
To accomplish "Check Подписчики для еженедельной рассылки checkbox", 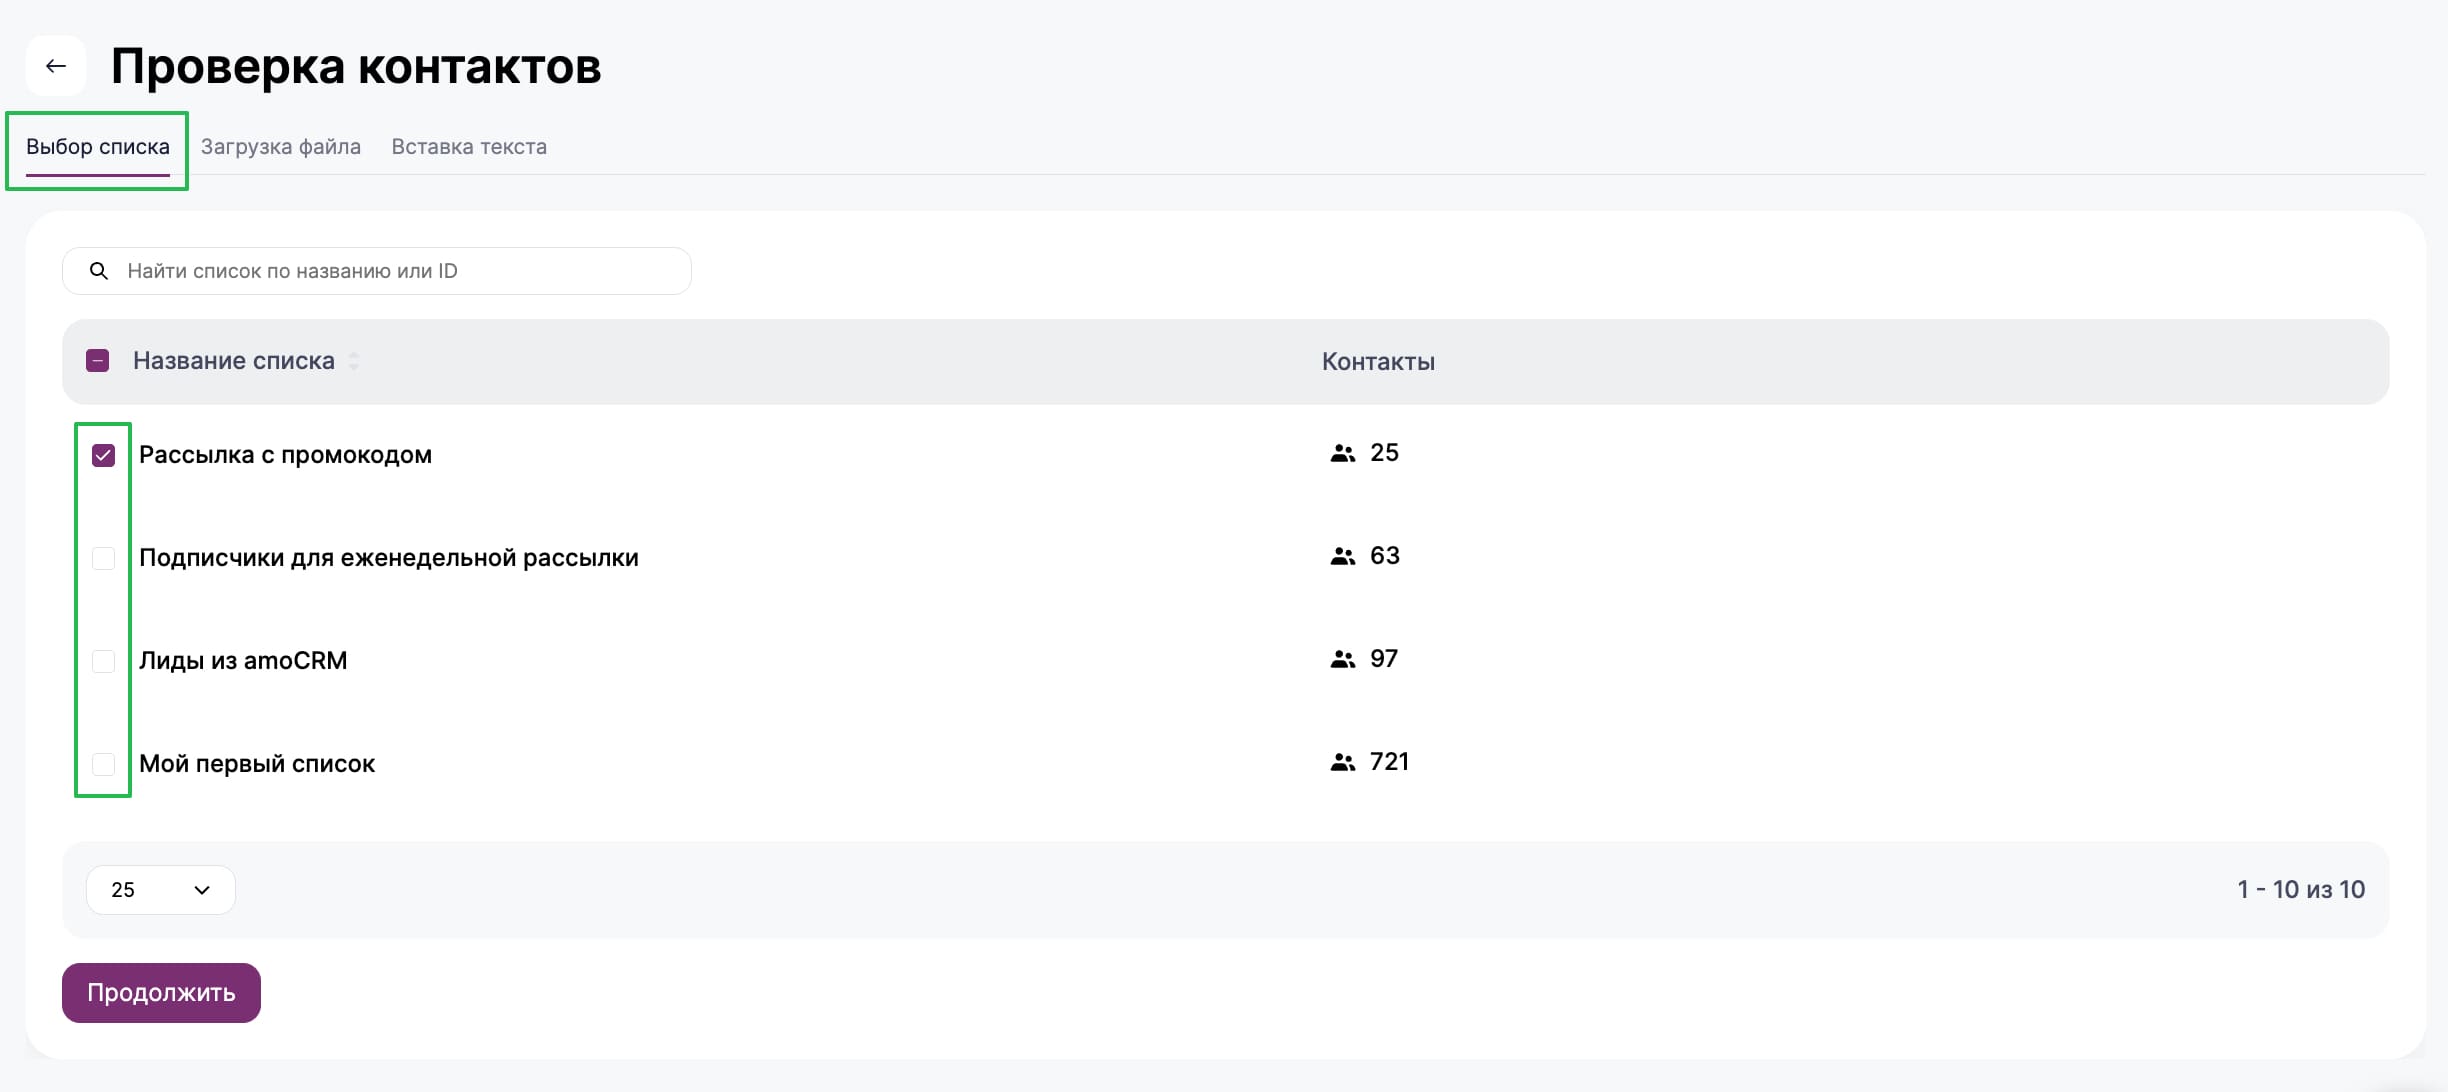I will pos(103,558).
